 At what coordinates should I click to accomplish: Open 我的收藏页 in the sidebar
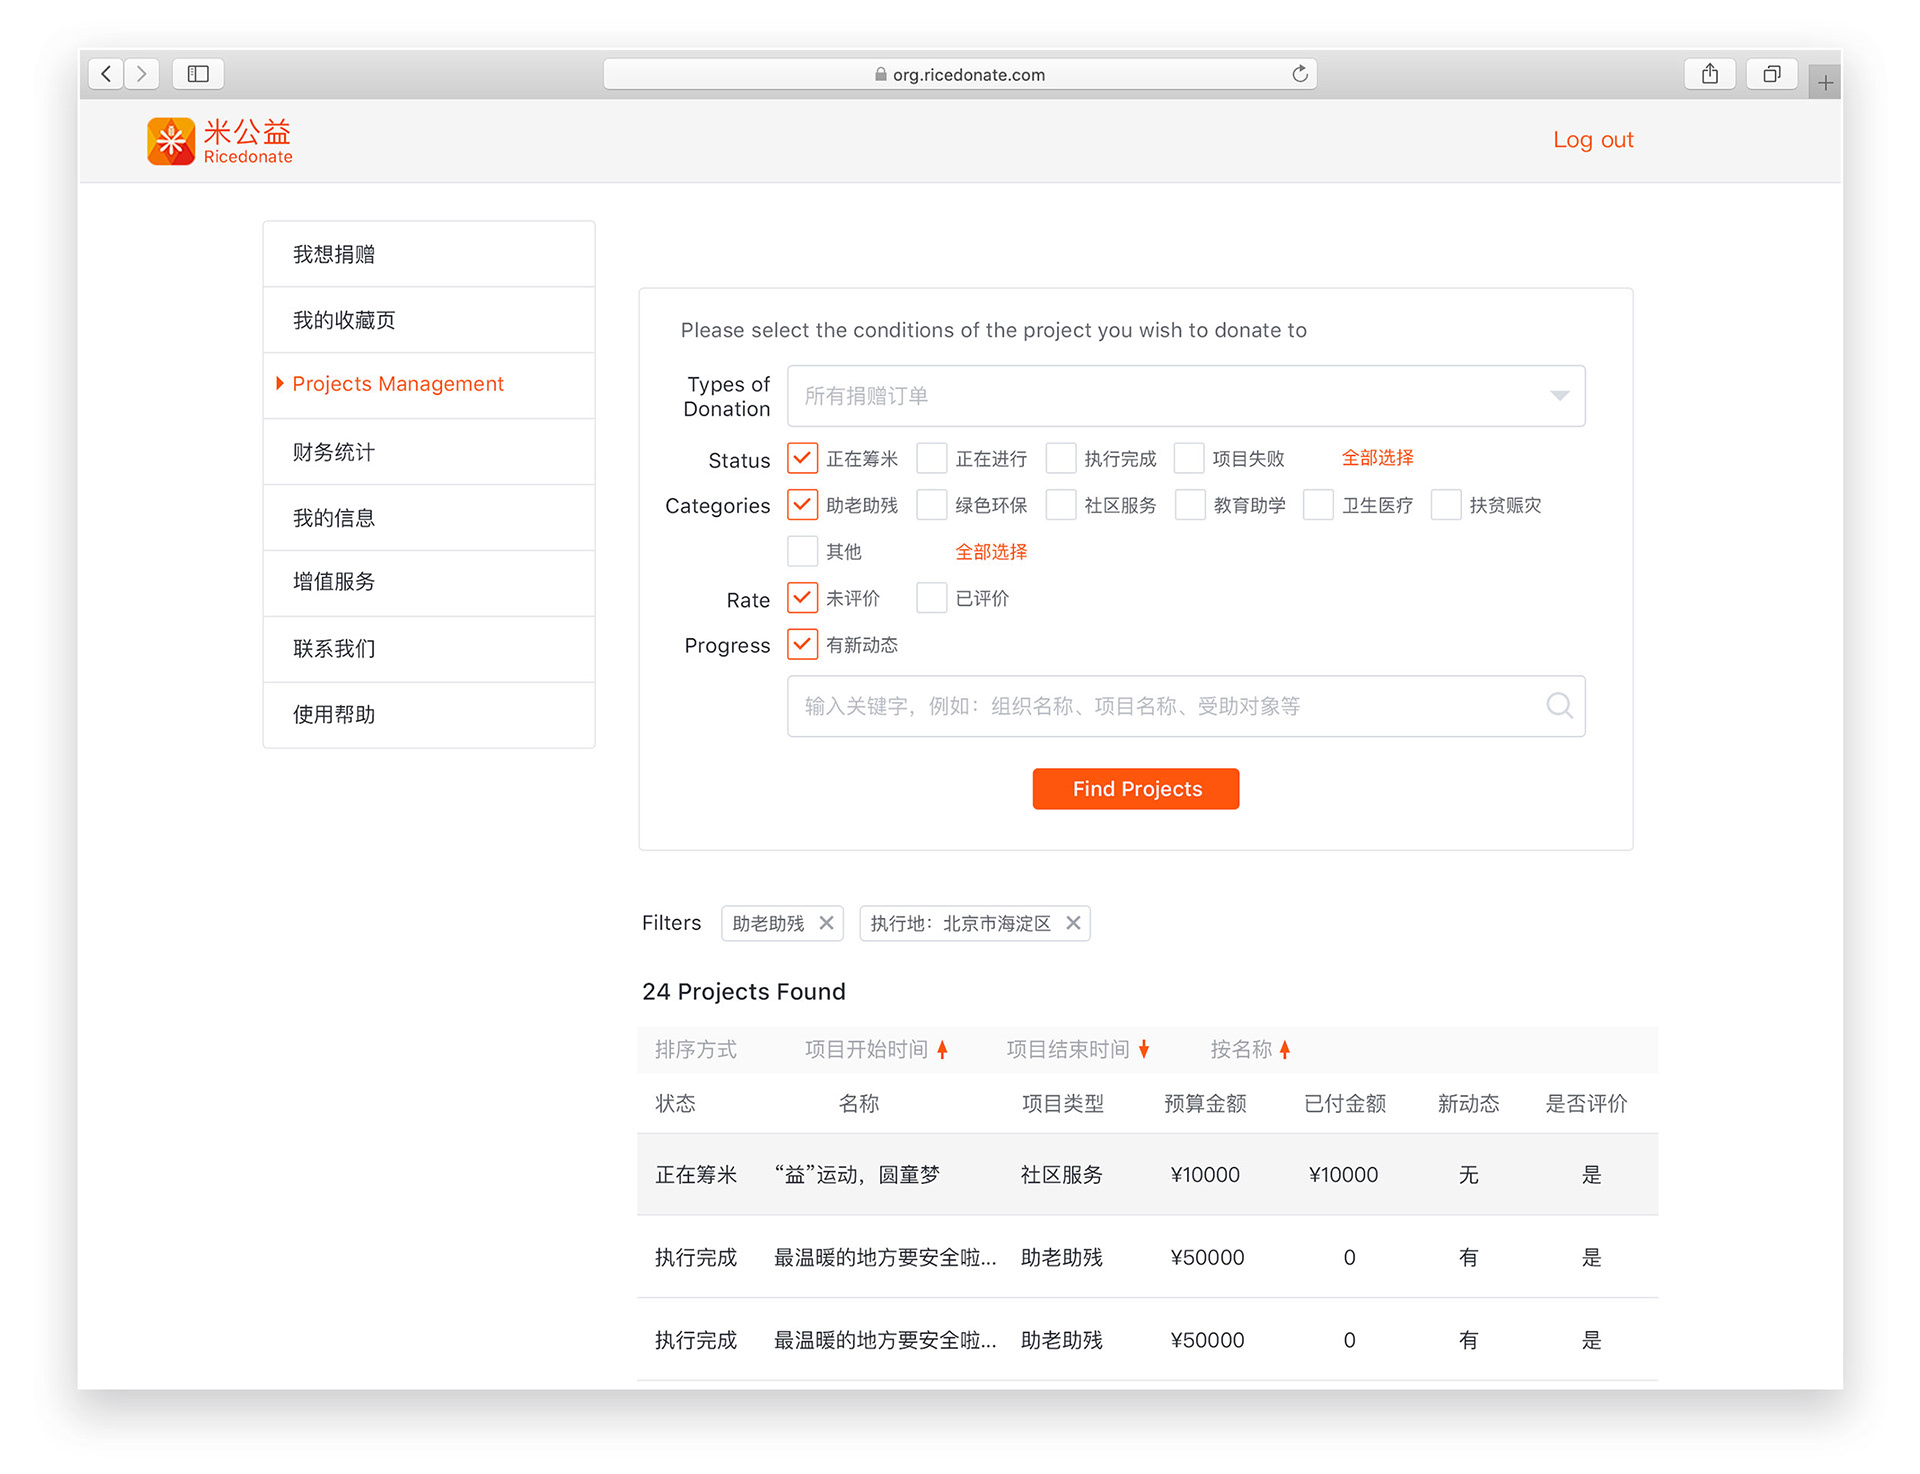[x=429, y=320]
